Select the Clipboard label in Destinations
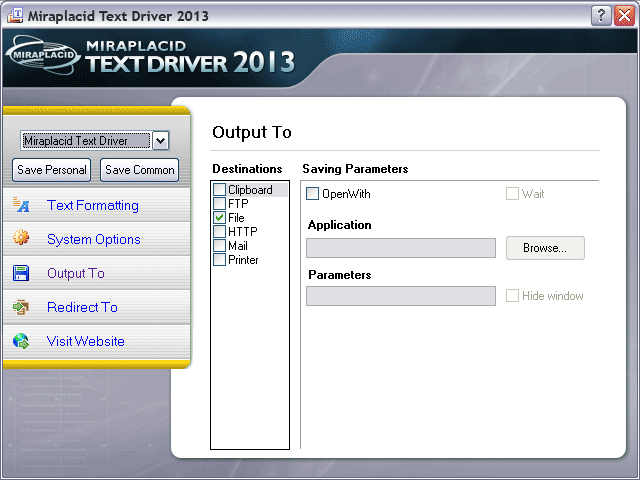Screen dimensions: 640x480 click(250, 190)
